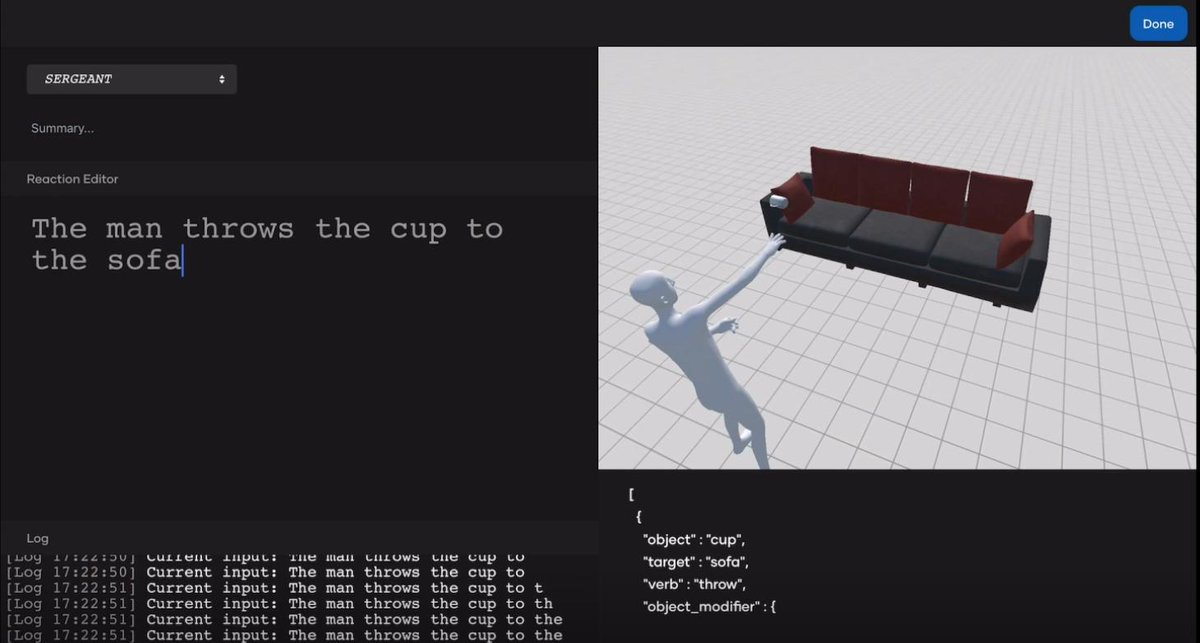Image resolution: width=1200 pixels, height=643 pixels.
Task: Click the "verb" : "throw" JSON line
Action: click(x=694, y=584)
